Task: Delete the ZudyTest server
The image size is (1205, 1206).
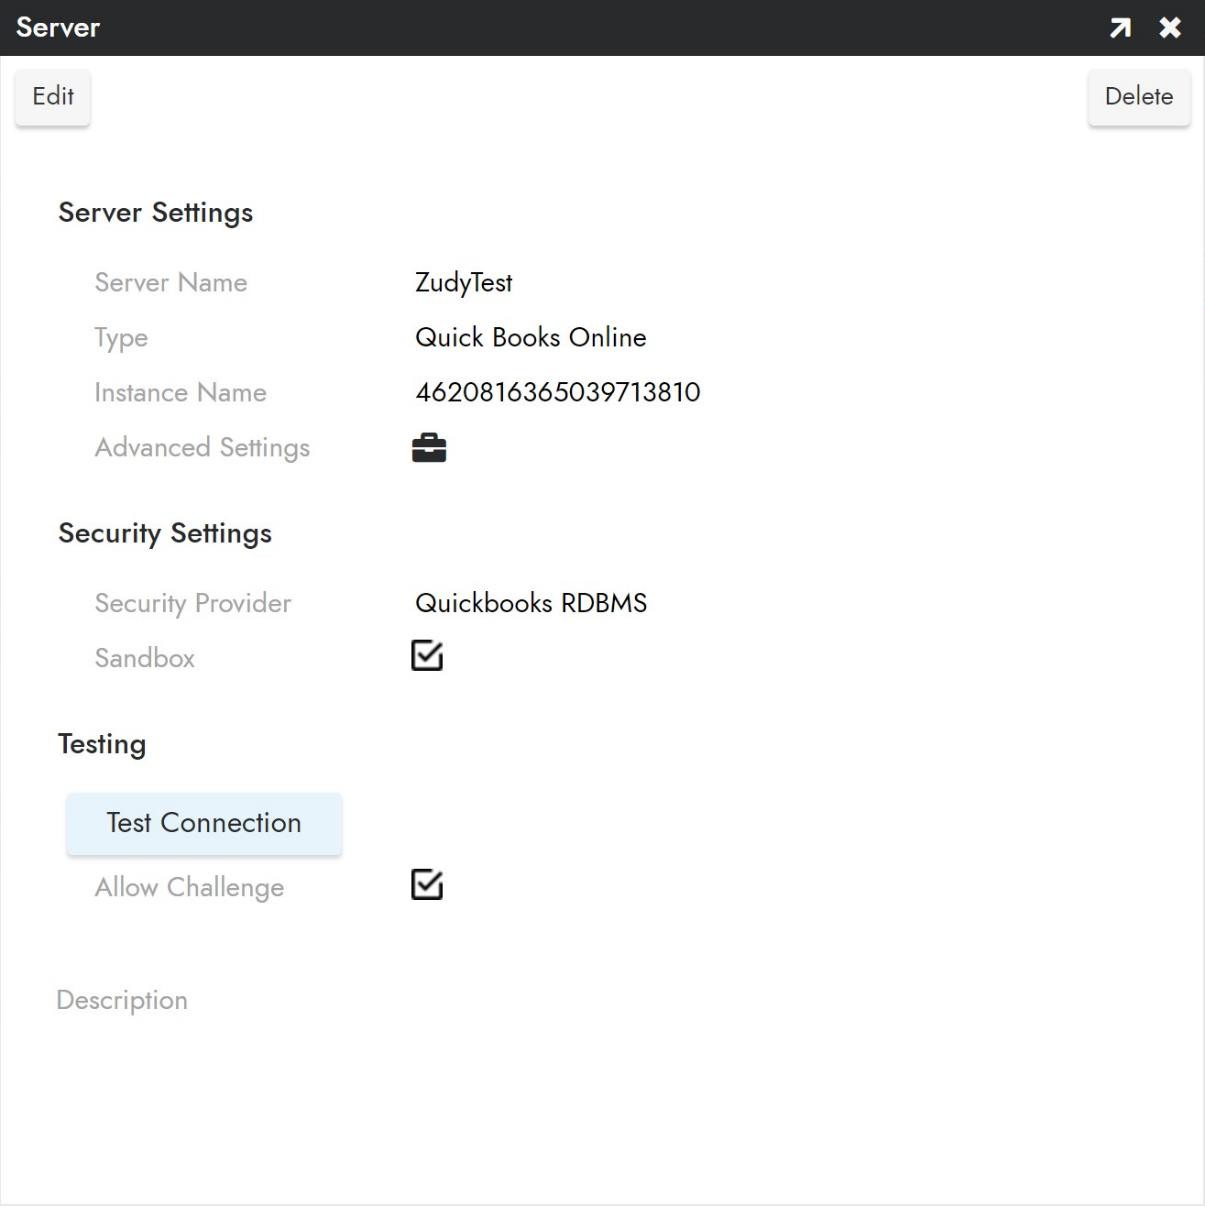Action: coord(1138,96)
